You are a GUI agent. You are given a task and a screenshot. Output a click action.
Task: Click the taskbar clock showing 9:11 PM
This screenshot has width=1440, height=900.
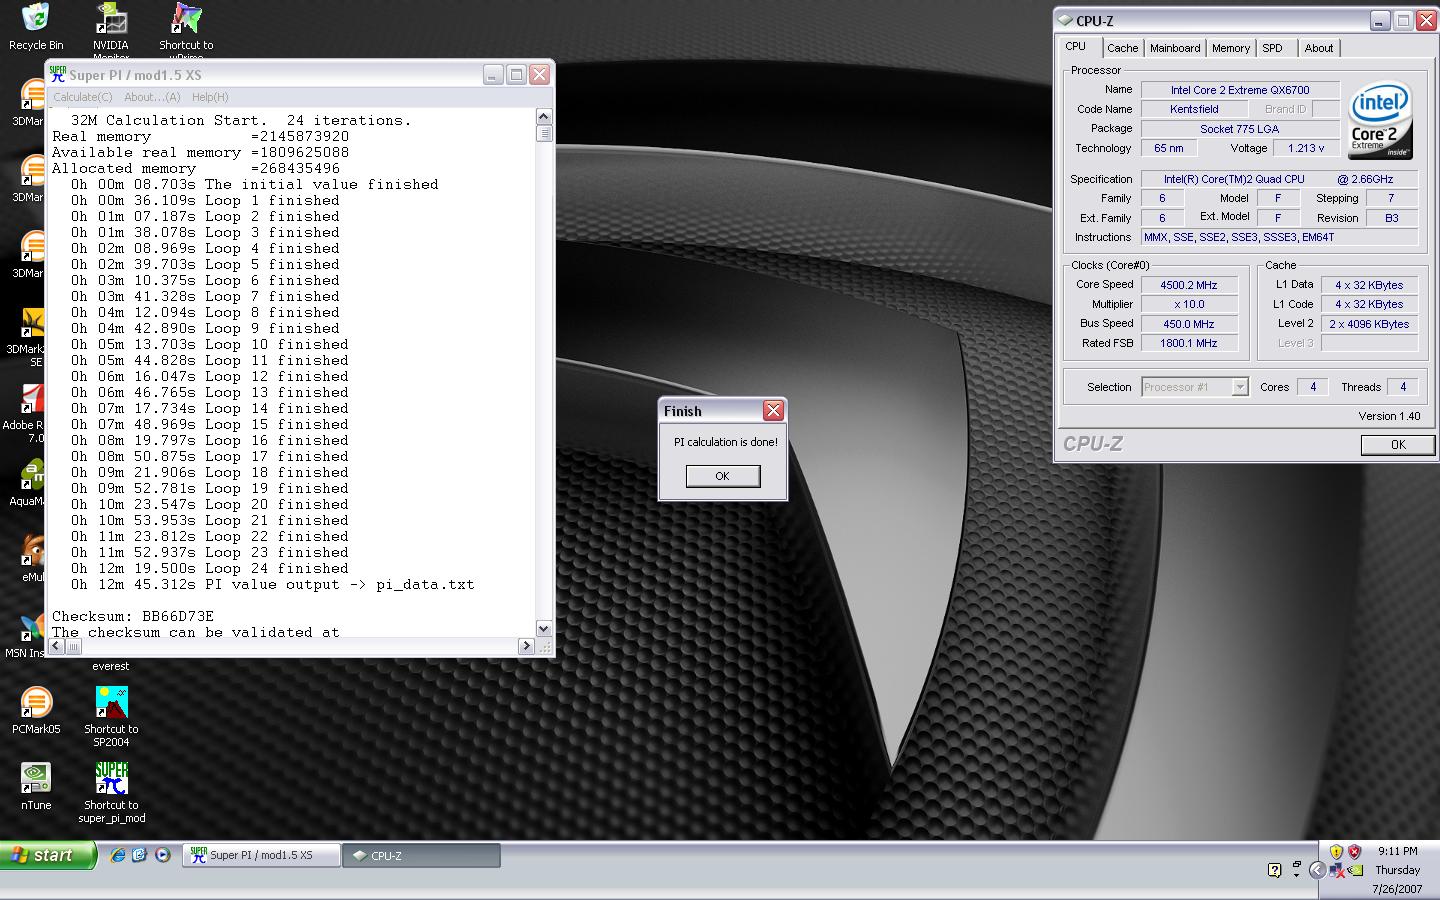pos(1397,851)
